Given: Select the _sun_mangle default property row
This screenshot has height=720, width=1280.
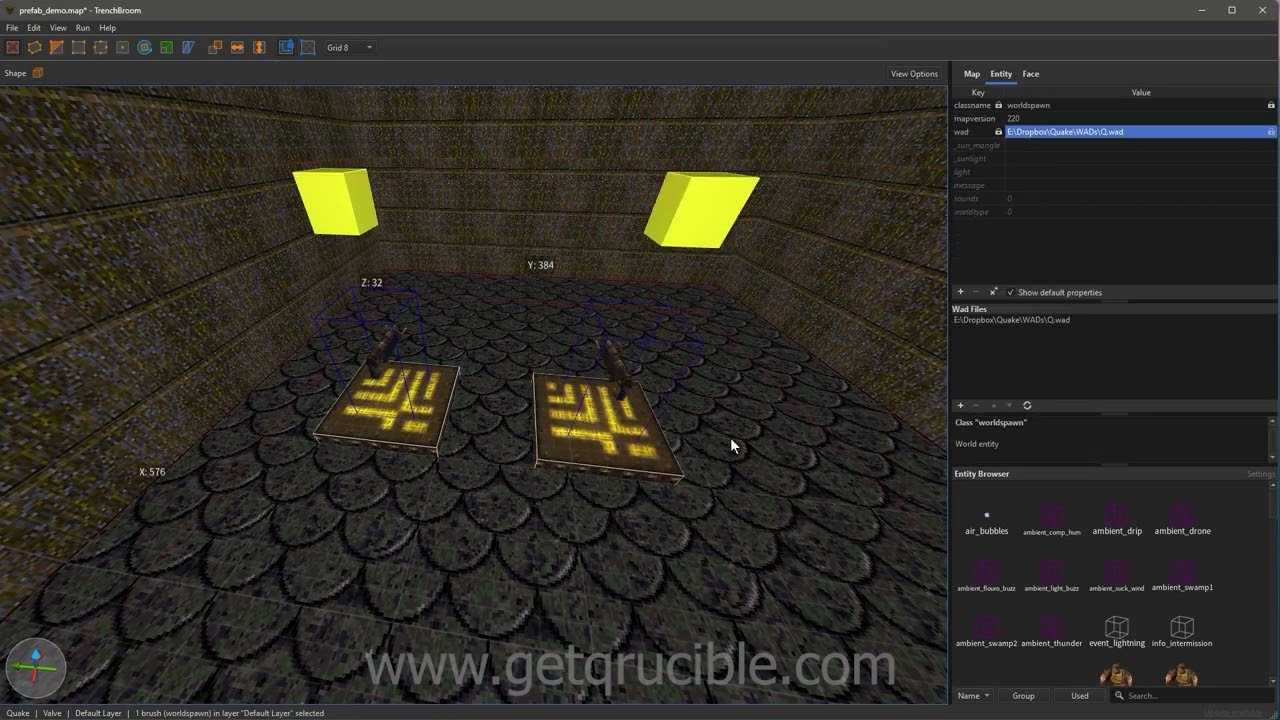Looking at the screenshot, I should coord(1113,145).
